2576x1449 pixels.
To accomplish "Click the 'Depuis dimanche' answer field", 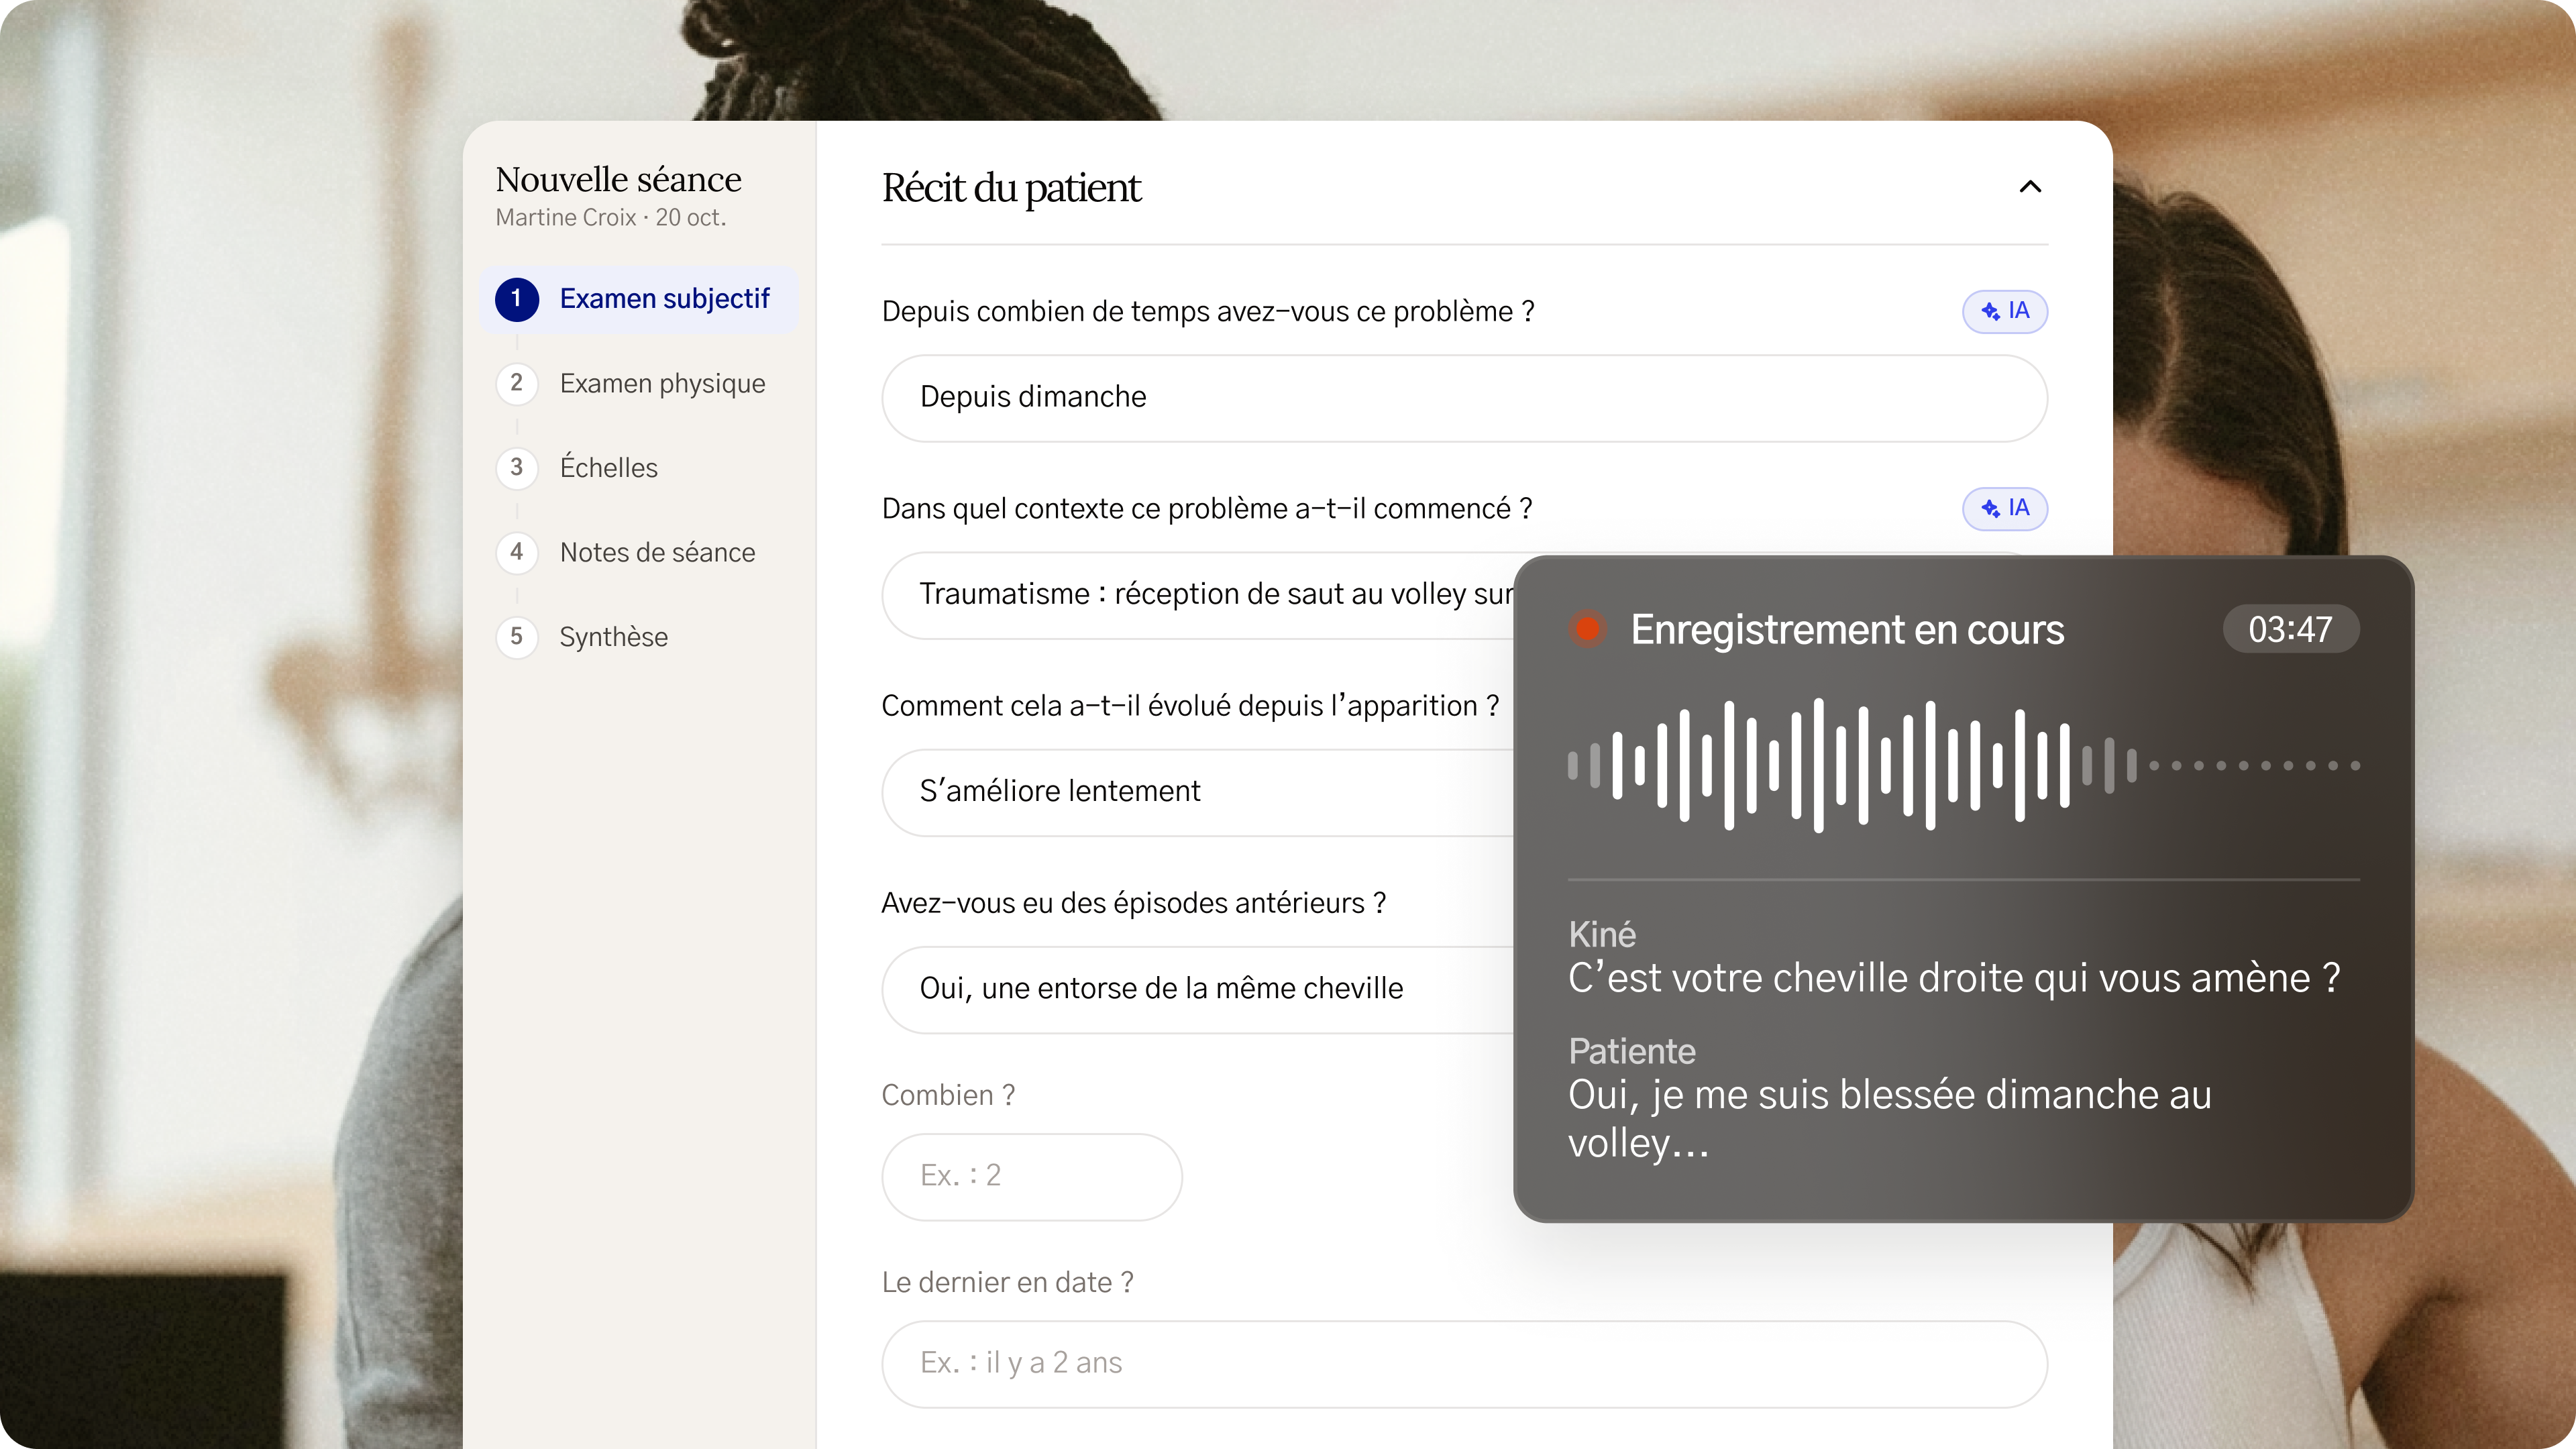I will (x=1464, y=397).
